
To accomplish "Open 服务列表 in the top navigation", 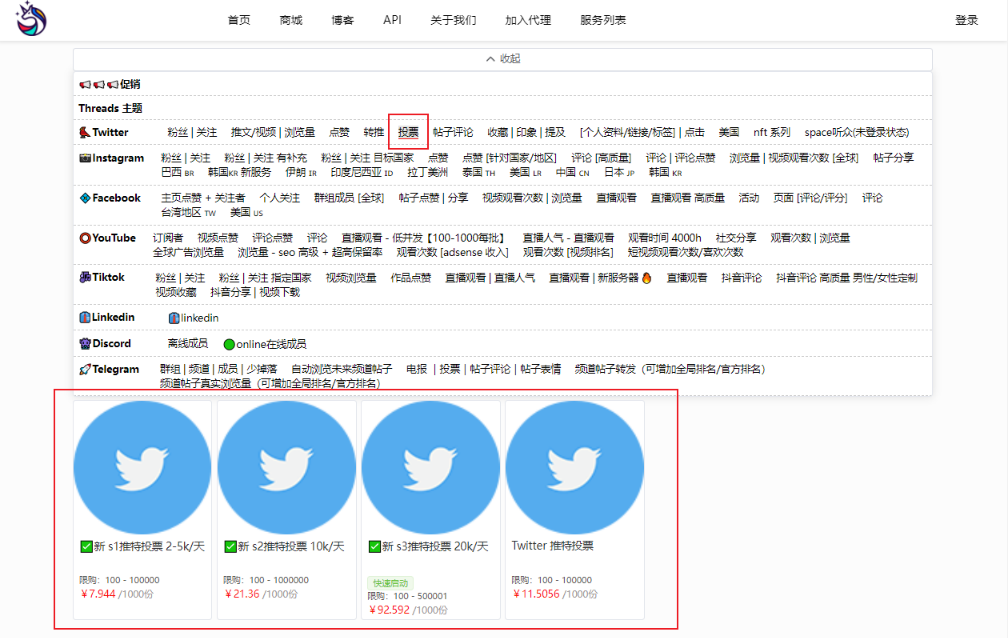I will [603, 20].
